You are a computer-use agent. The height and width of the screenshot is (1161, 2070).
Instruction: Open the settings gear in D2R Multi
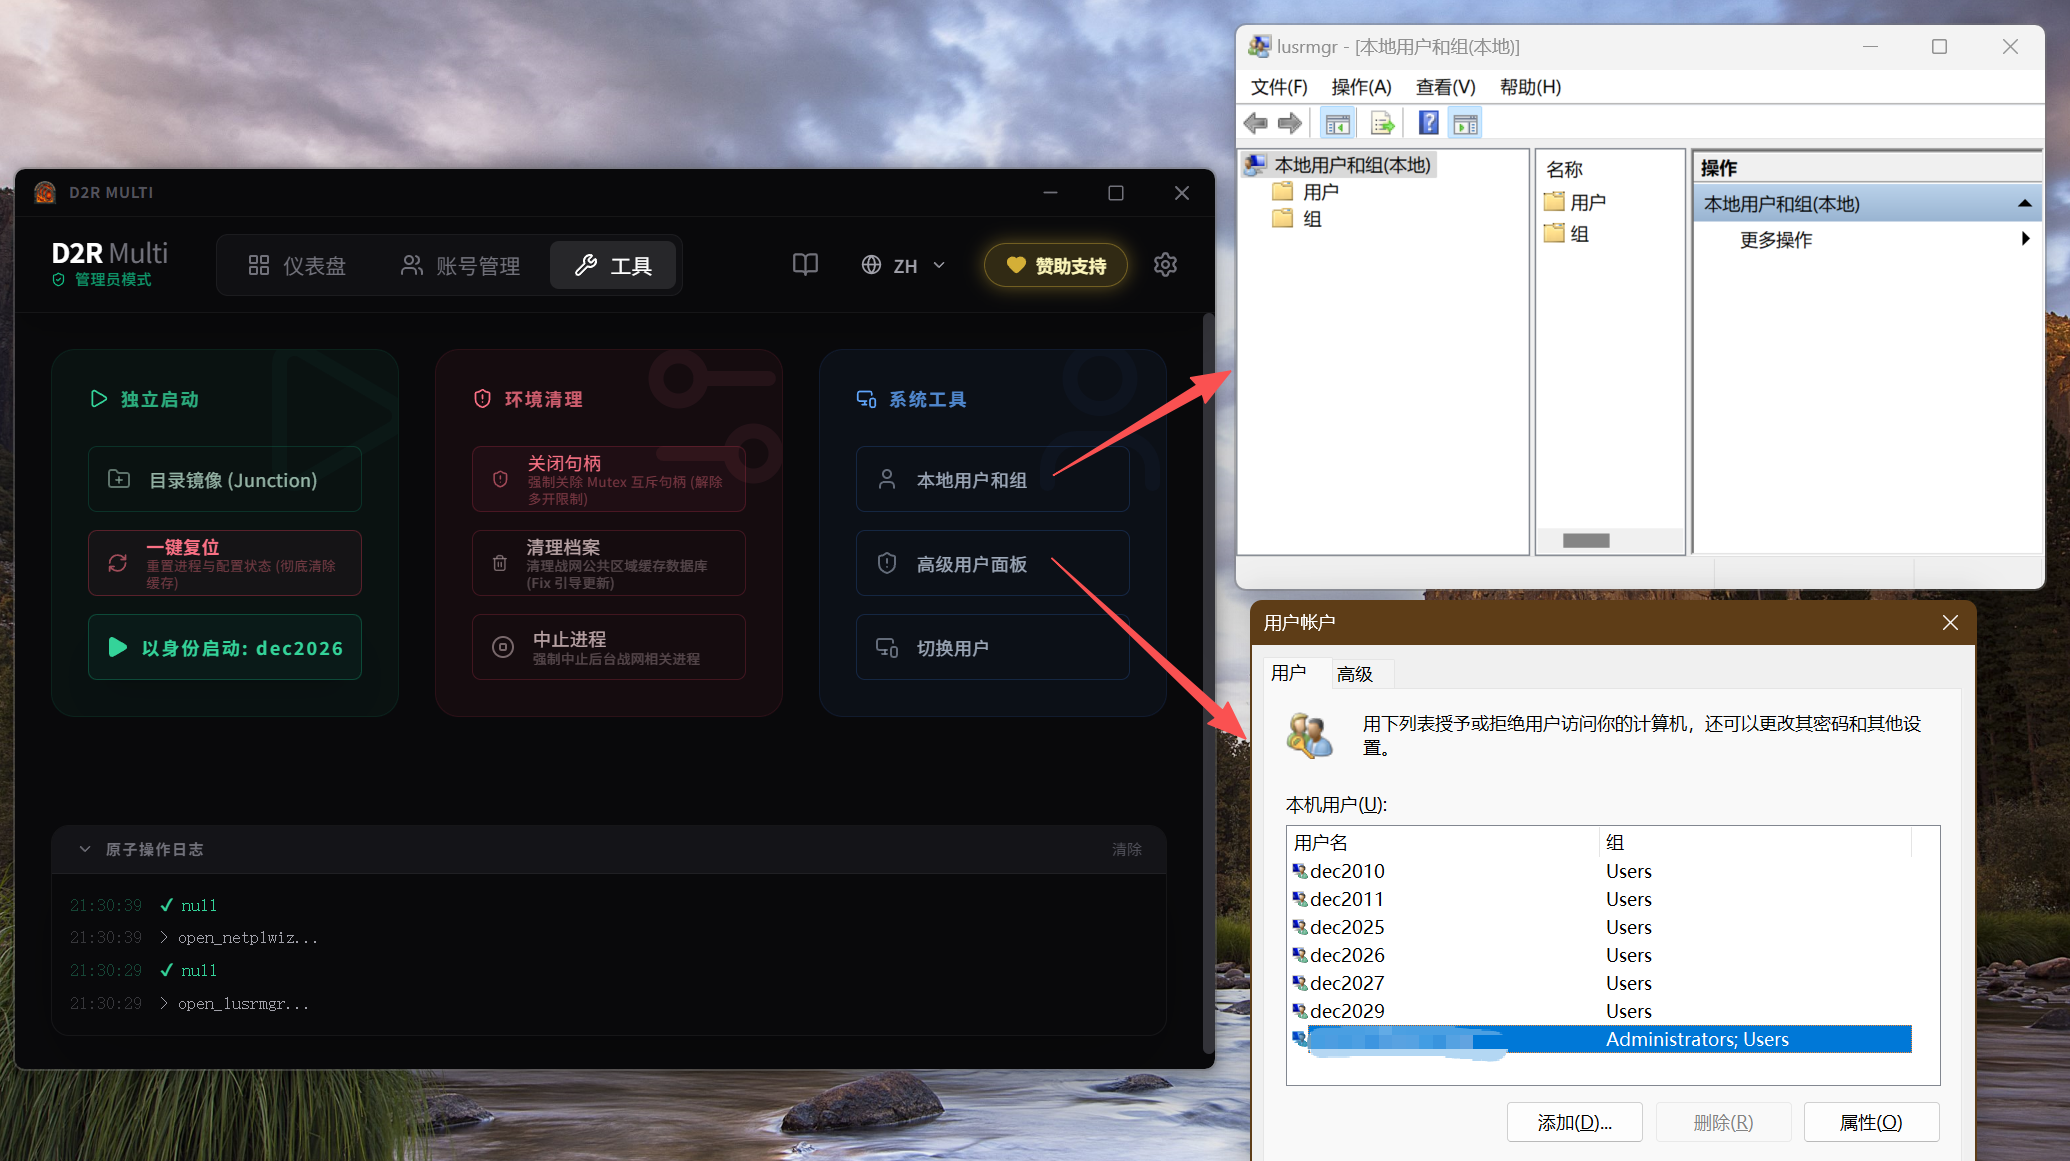point(1165,265)
